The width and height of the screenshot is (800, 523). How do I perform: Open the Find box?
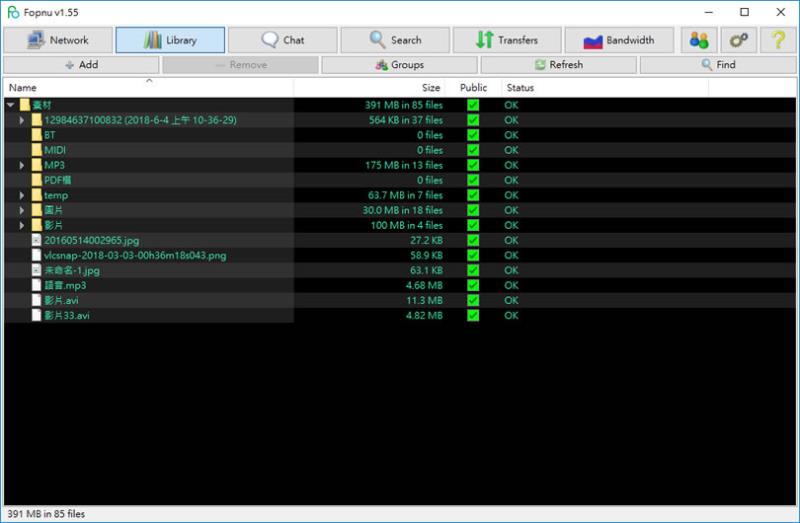(718, 65)
